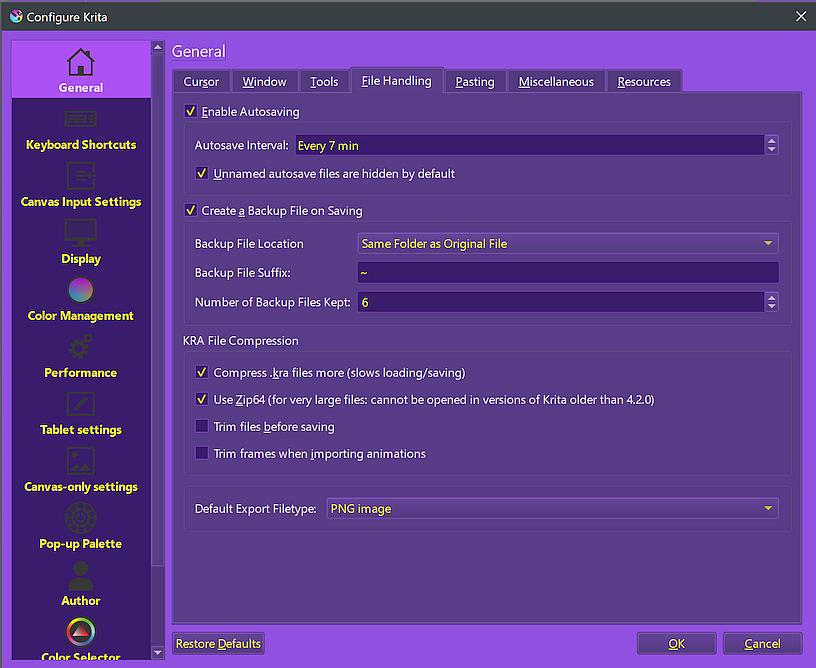Image resolution: width=816 pixels, height=668 pixels.
Task: Open Keyboard Shortcuts settings icon
Action: pos(81,119)
